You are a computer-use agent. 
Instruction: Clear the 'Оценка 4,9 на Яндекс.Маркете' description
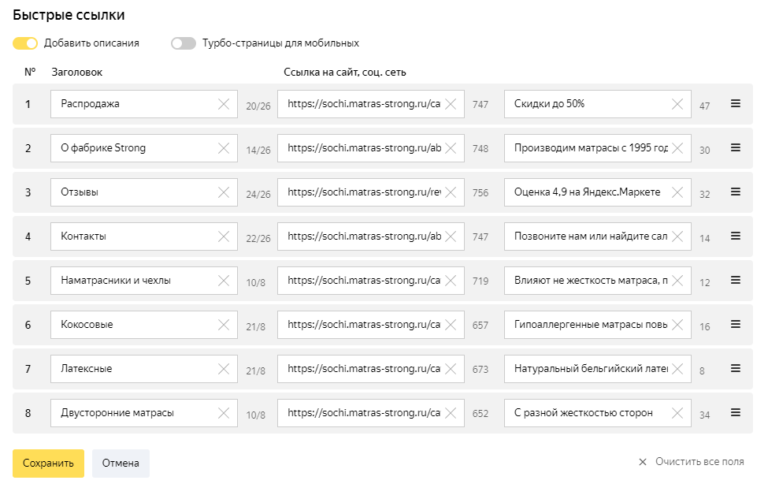point(677,192)
